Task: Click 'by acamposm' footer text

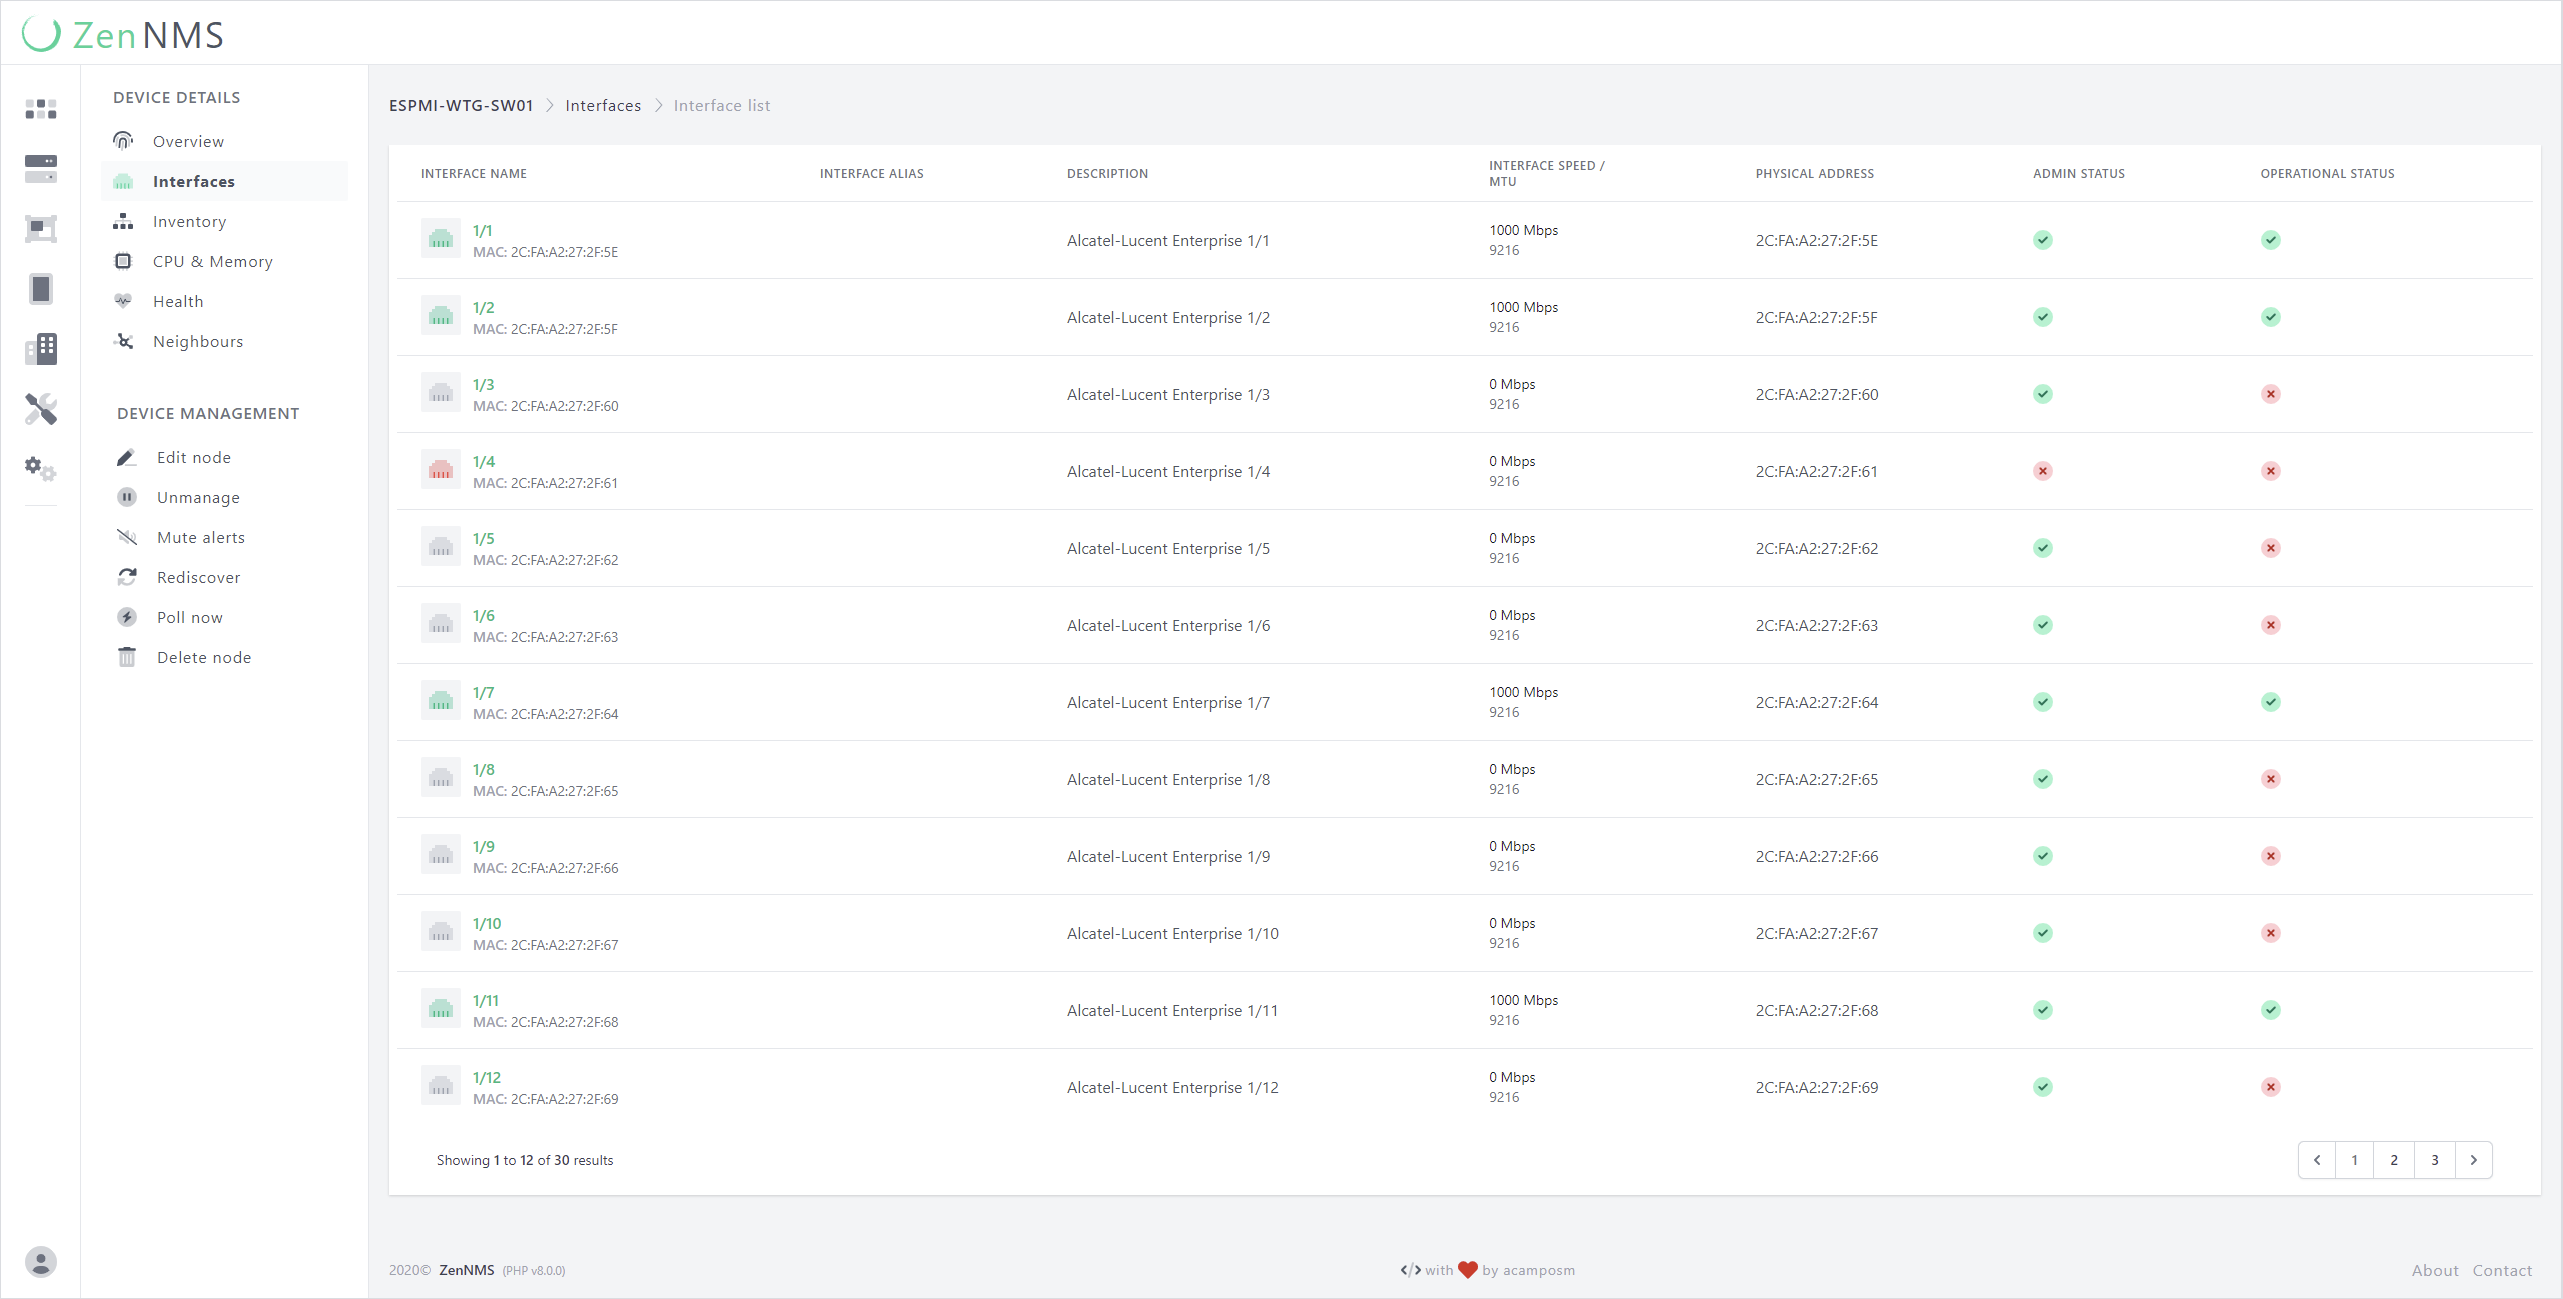Action: 1528,1270
